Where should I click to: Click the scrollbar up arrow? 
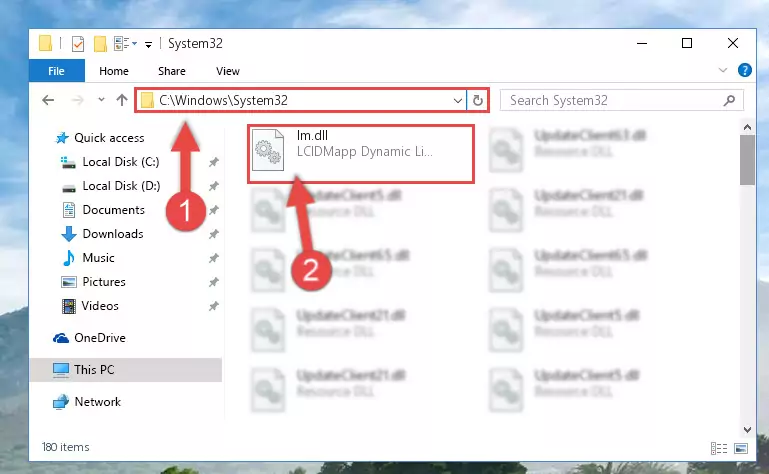747,128
